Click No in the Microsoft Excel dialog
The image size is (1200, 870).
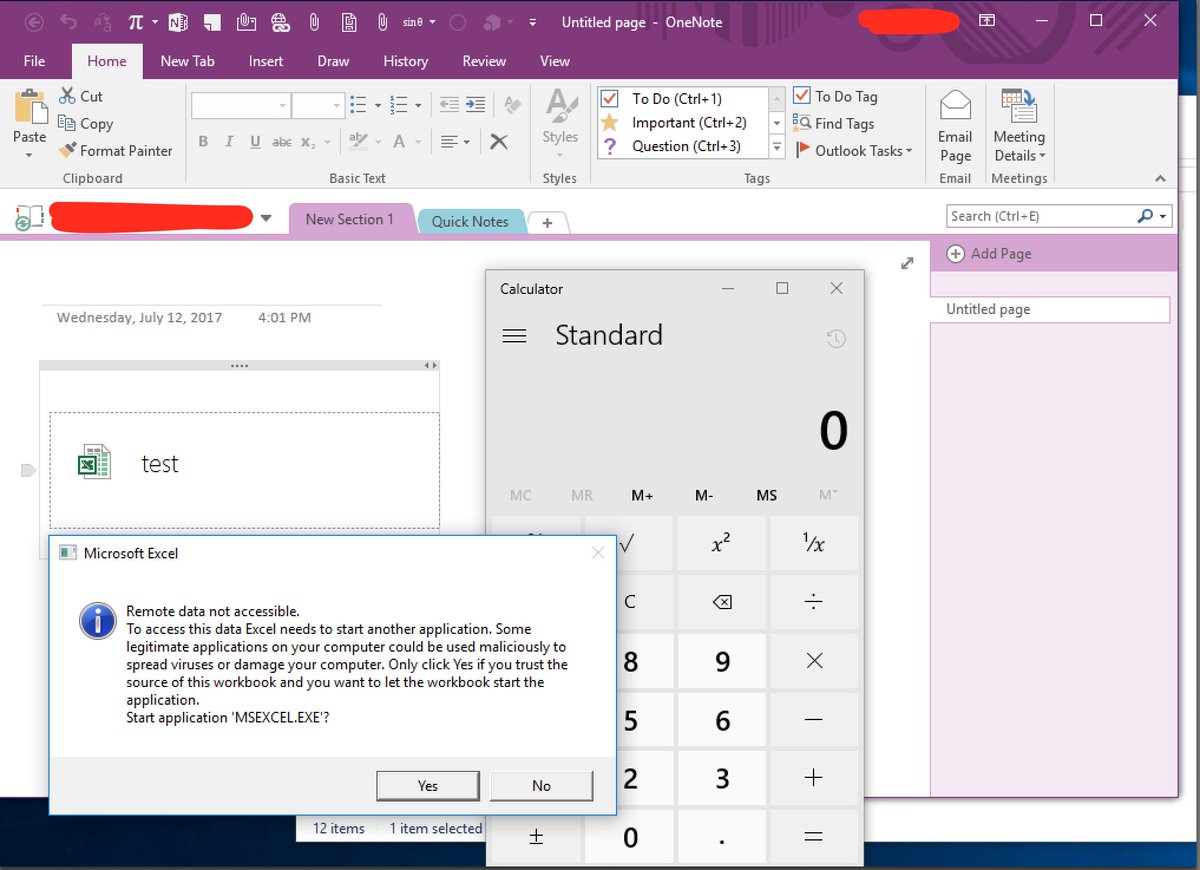541,786
